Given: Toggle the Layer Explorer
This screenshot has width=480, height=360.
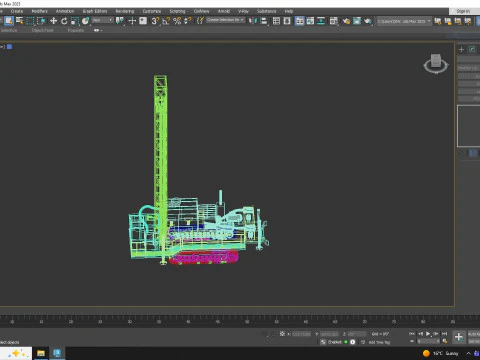Looking at the screenshot, I should (287, 21).
